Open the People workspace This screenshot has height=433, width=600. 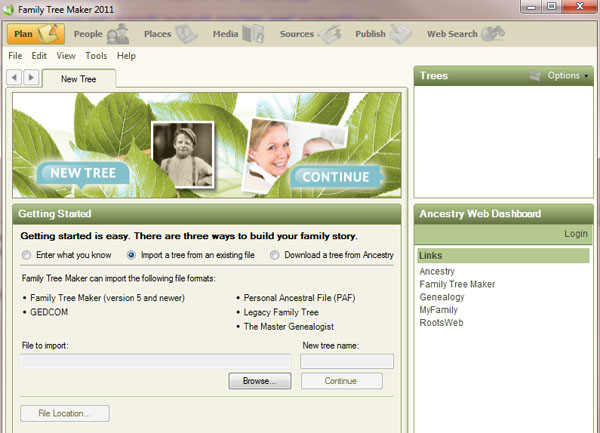coord(101,34)
